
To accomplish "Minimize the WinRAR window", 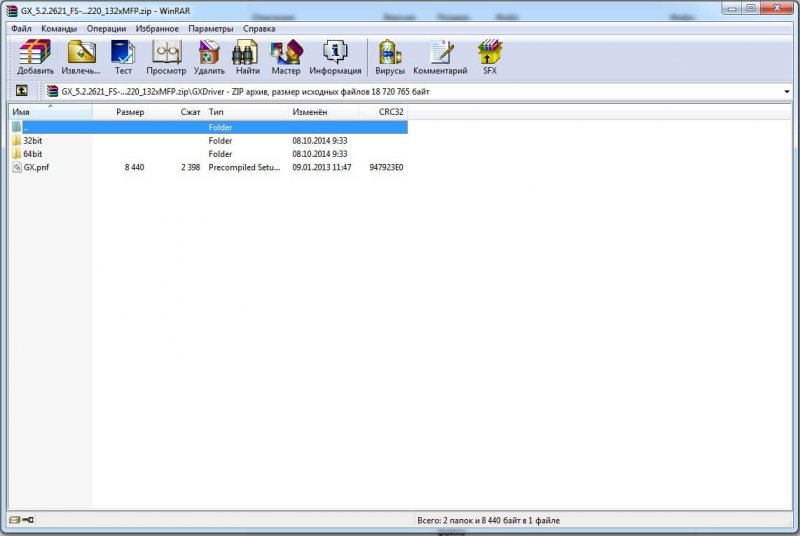I will [x=732, y=8].
